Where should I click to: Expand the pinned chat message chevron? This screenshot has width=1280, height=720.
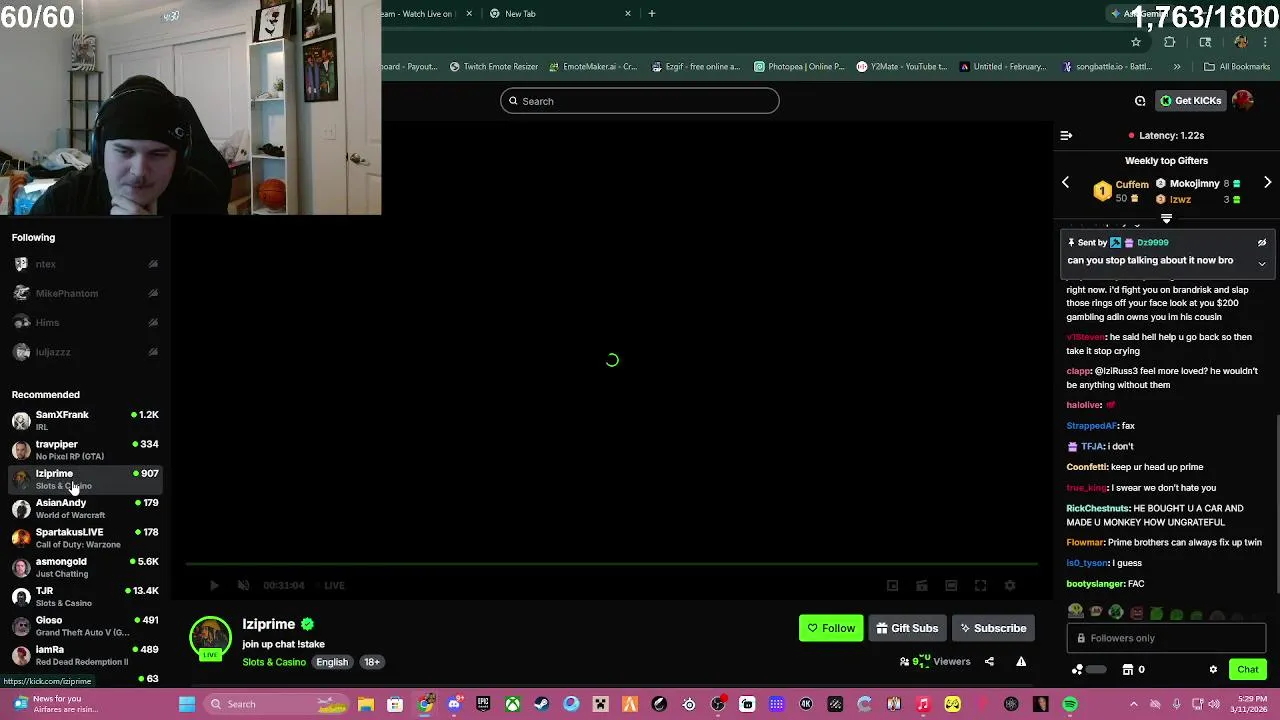coord(1262,263)
